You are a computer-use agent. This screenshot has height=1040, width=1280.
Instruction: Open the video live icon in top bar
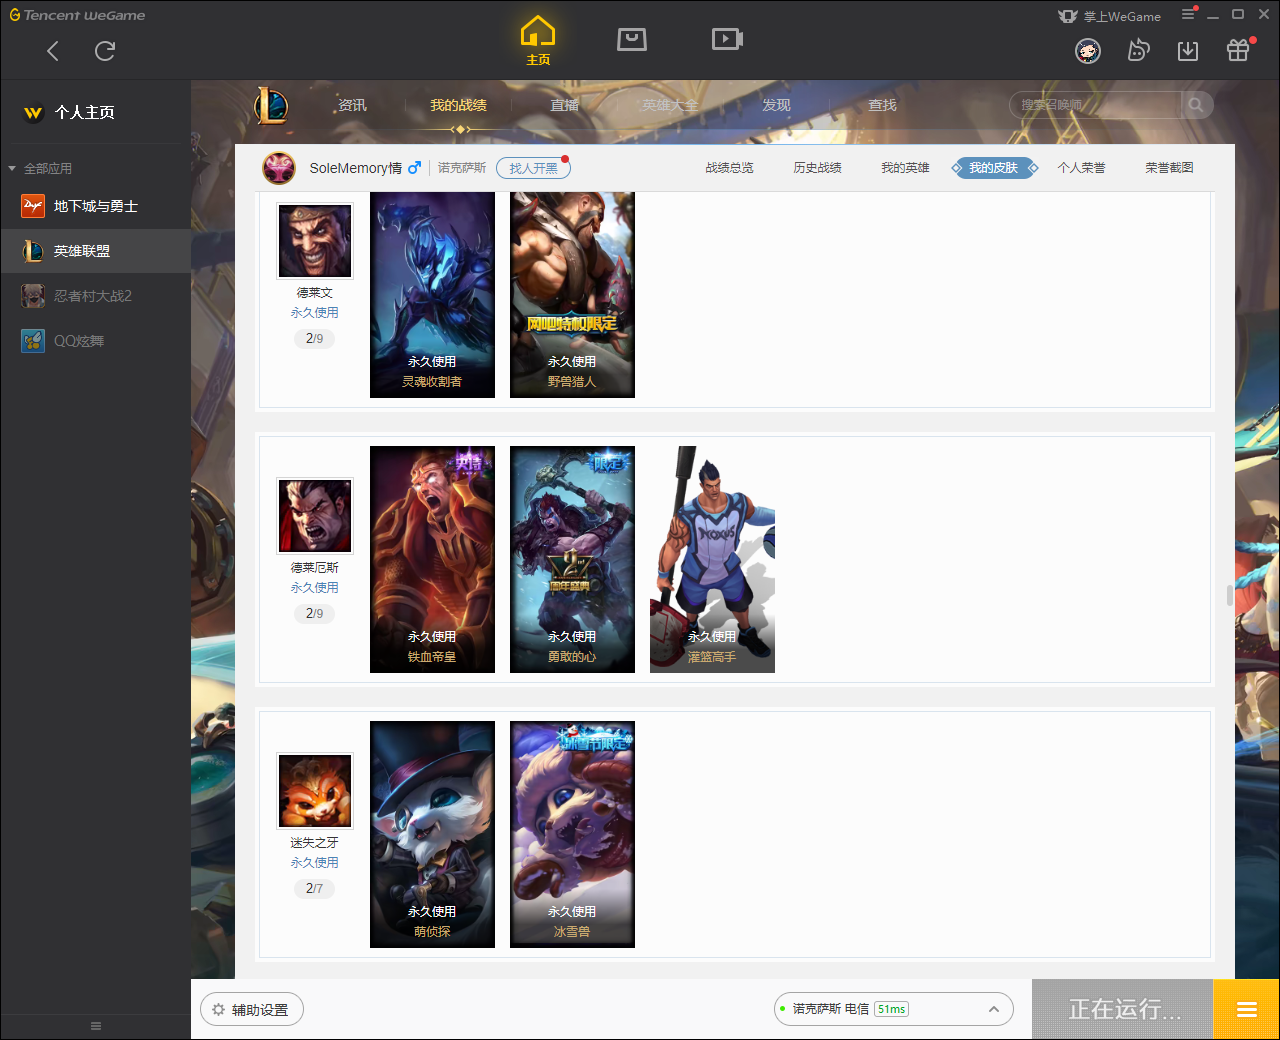727,39
